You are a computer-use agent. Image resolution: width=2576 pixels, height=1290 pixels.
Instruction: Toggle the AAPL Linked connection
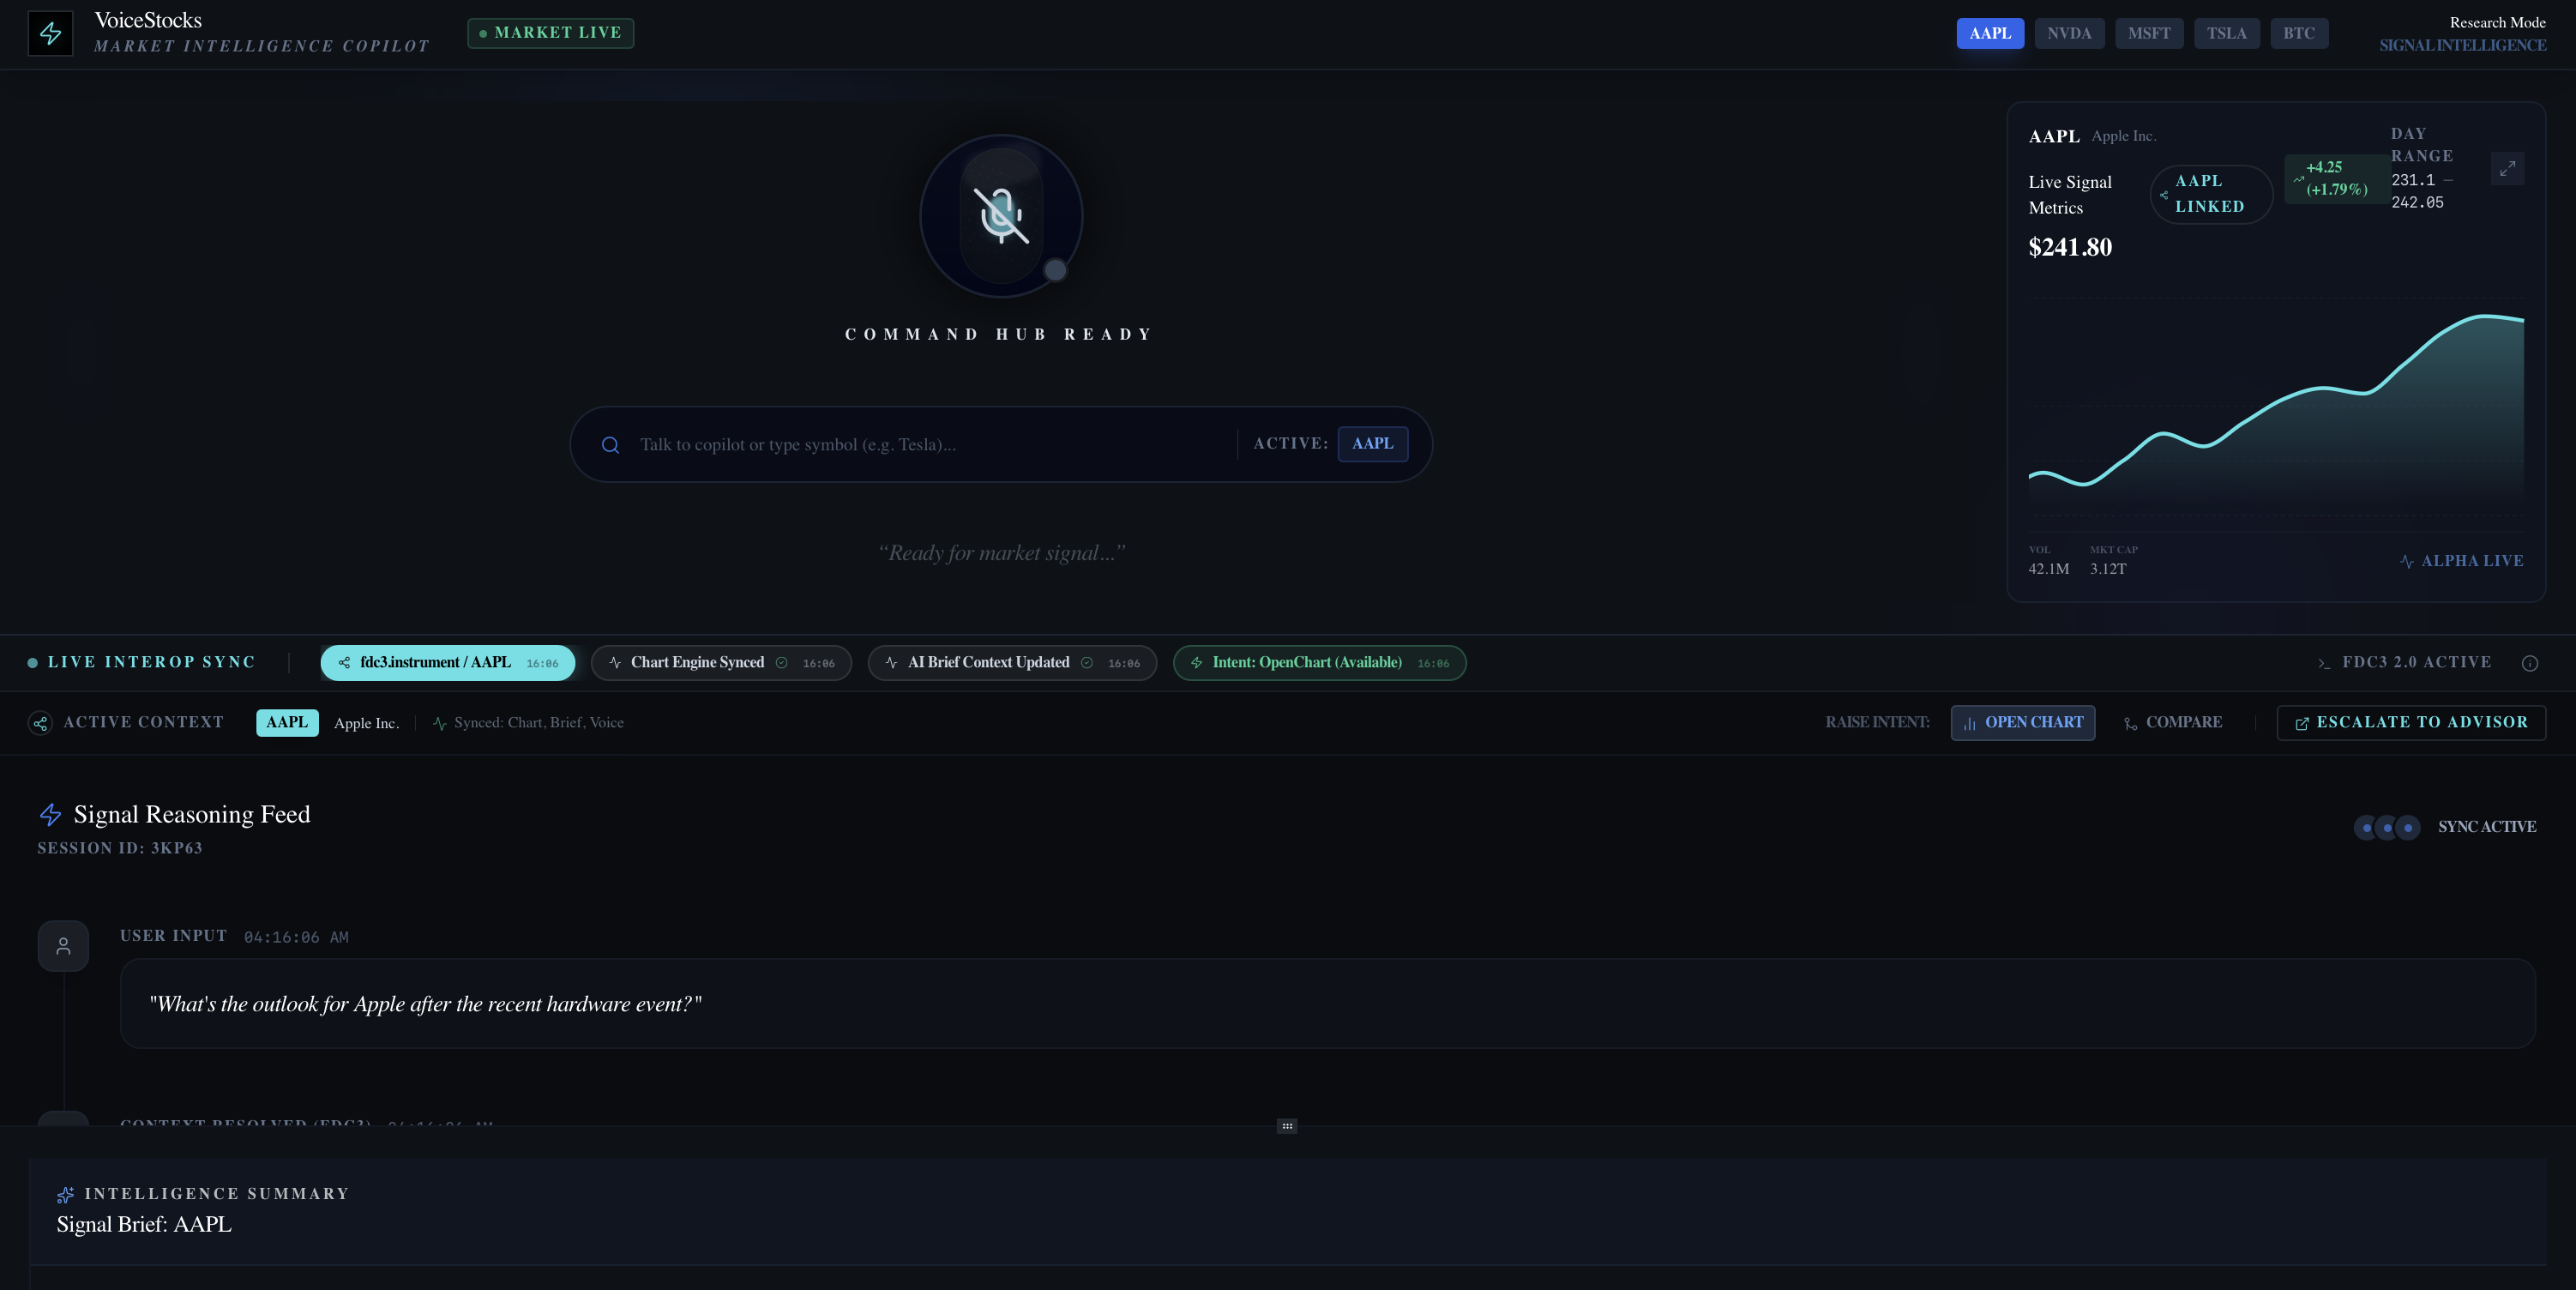(x=2210, y=194)
